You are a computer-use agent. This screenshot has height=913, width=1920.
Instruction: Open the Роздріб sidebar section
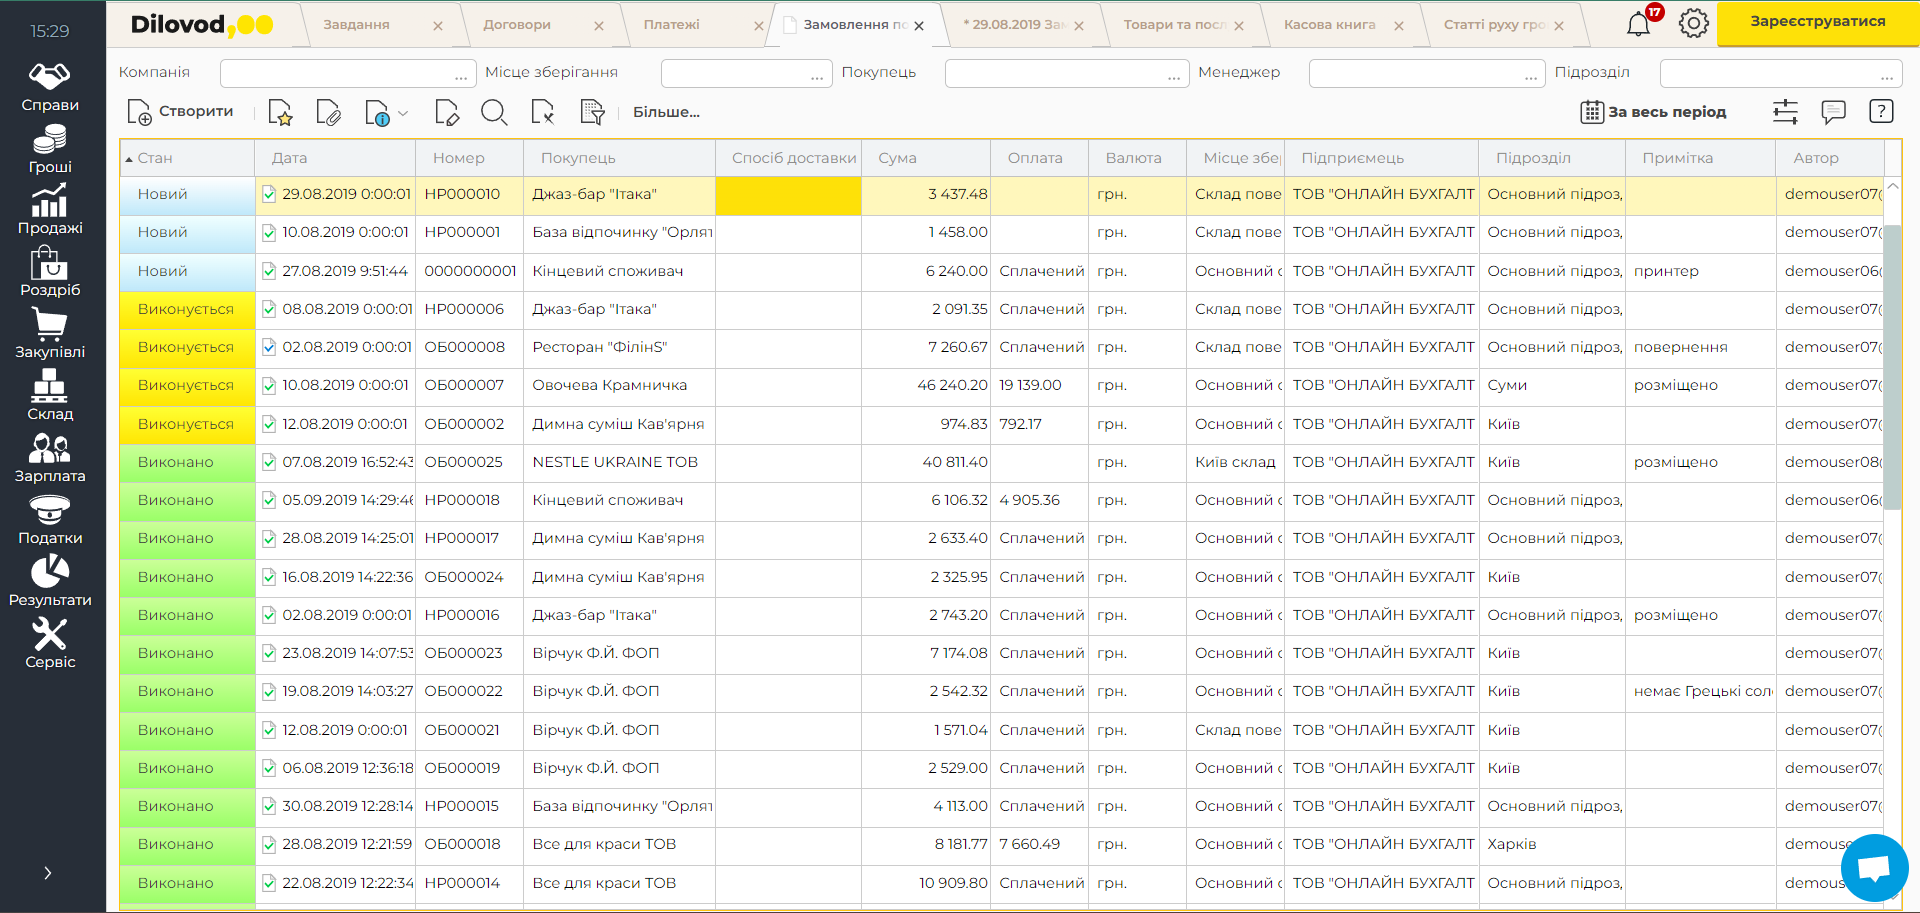[50, 272]
